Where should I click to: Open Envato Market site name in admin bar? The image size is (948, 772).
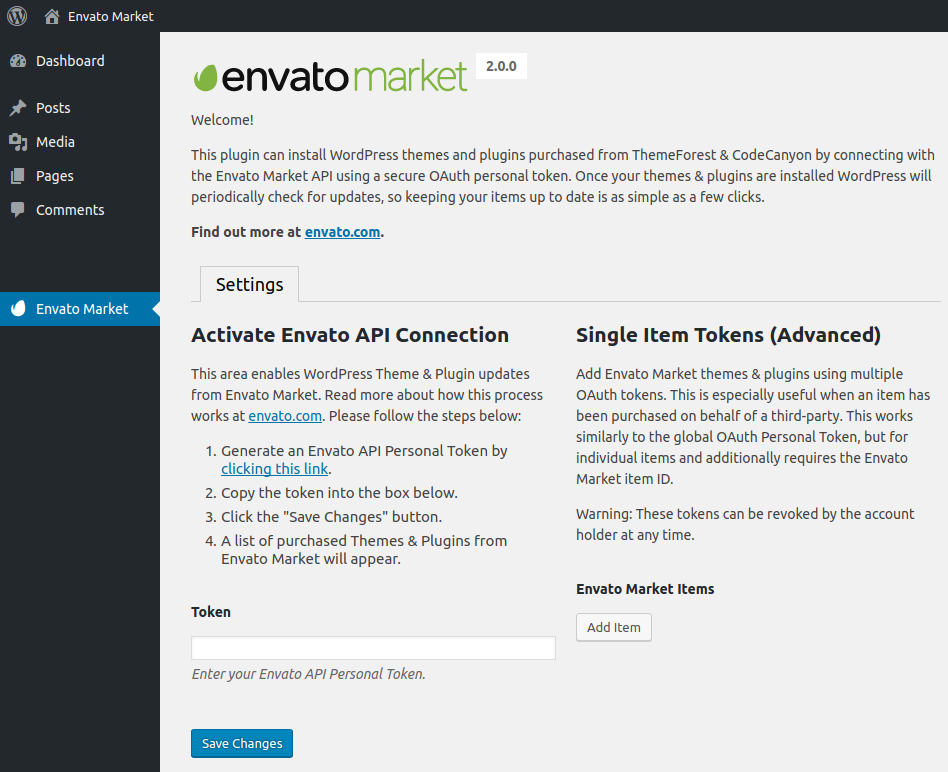click(111, 16)
